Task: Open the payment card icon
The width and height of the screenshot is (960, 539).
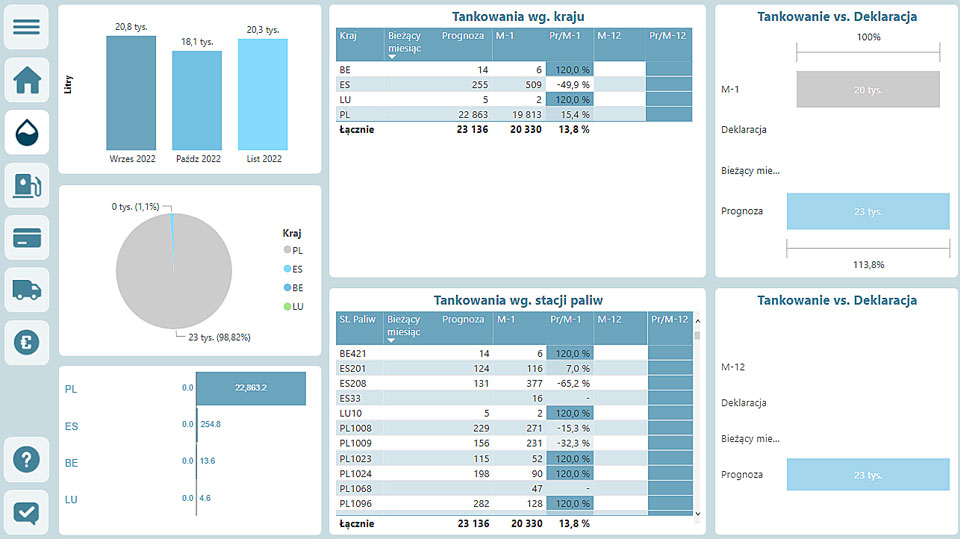Action: pos(27,238)
